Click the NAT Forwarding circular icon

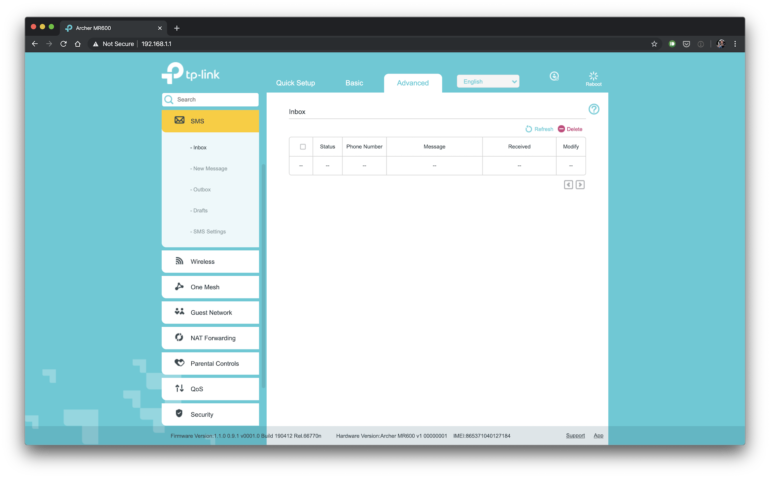coord(179,337)
